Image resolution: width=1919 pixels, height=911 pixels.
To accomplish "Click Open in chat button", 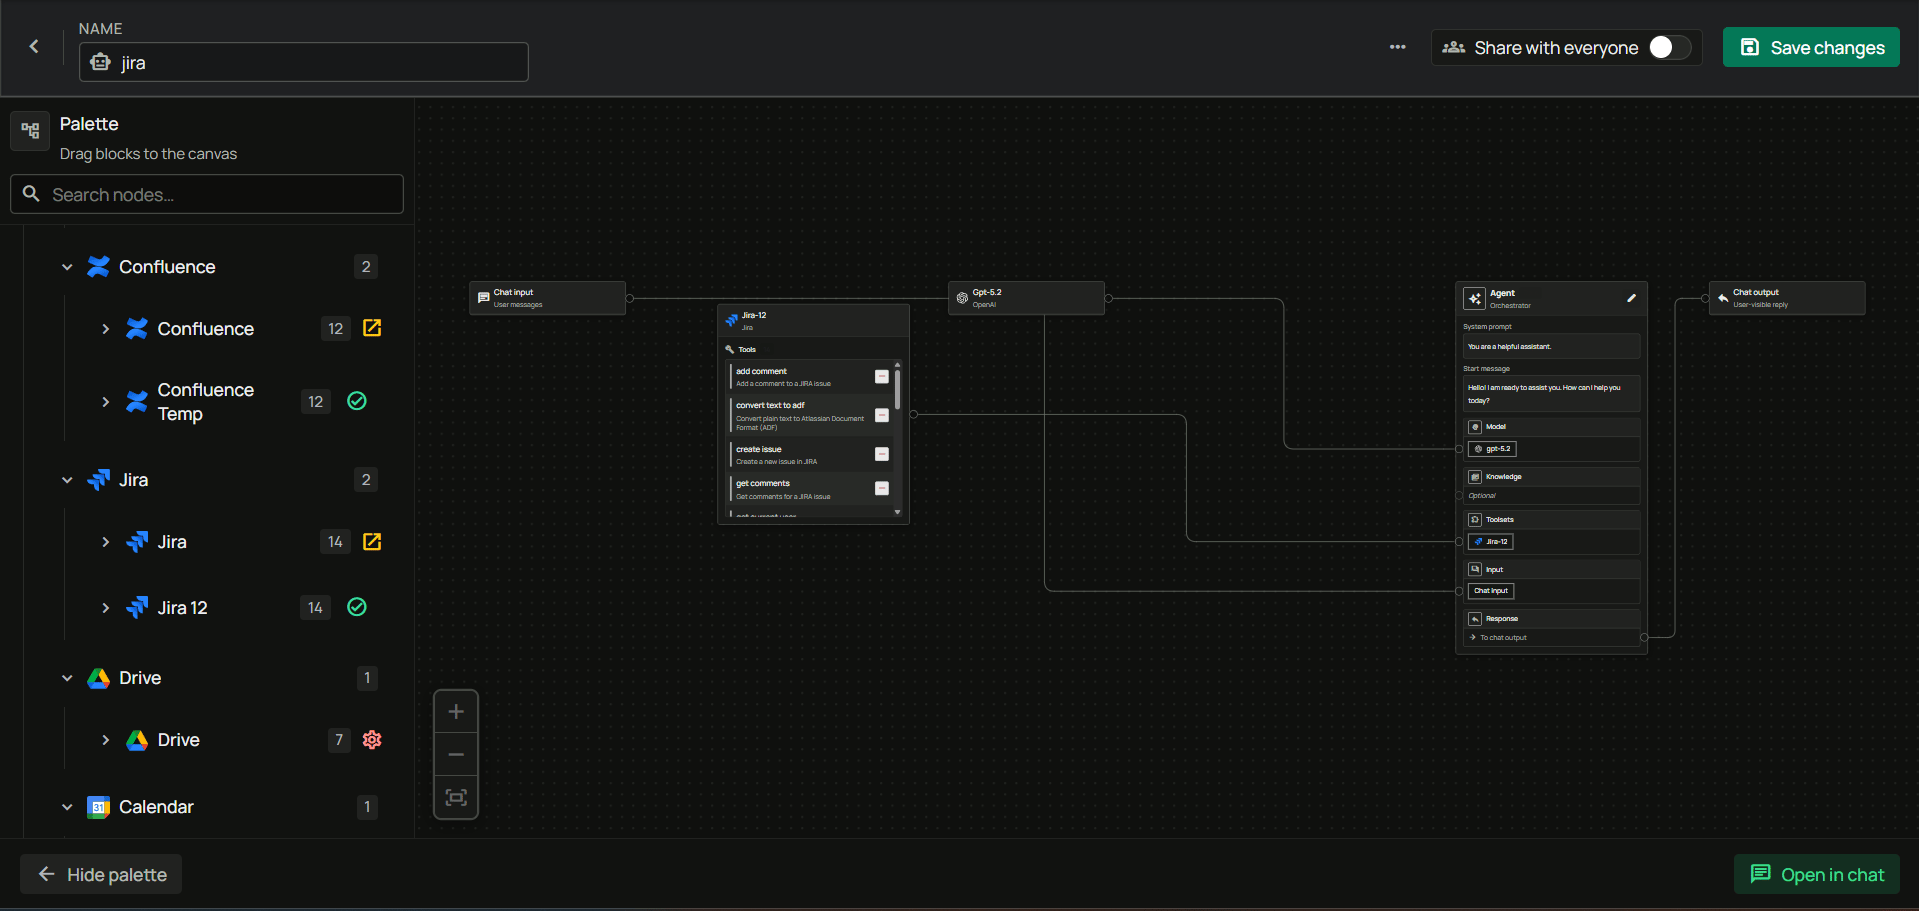I will point(1816,874).
